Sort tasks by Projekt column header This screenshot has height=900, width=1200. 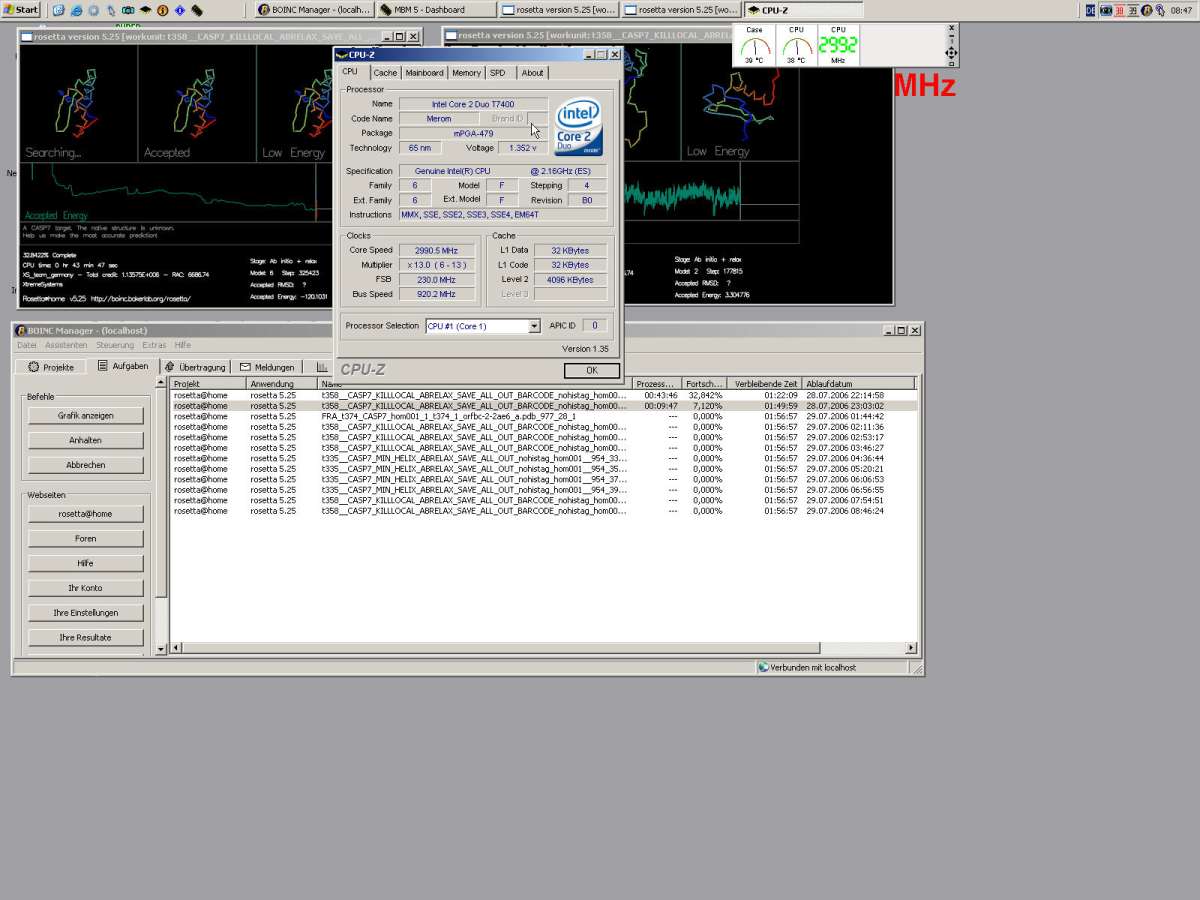(x=208, y=384)
